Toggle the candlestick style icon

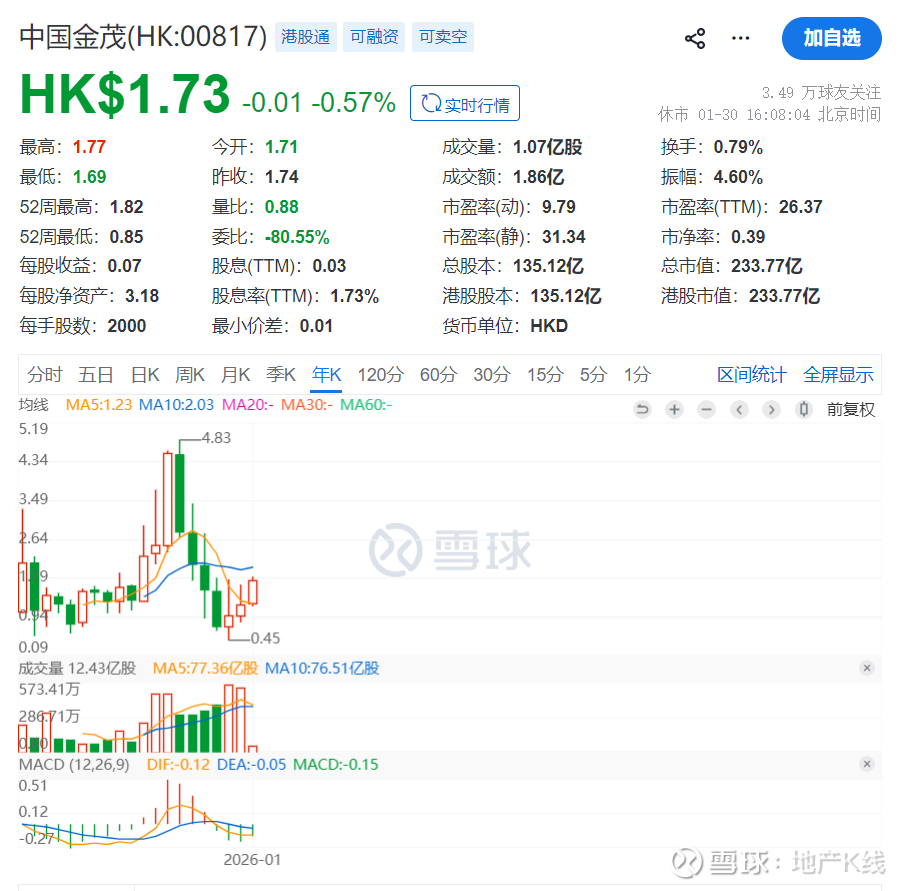tap(804, 409)
